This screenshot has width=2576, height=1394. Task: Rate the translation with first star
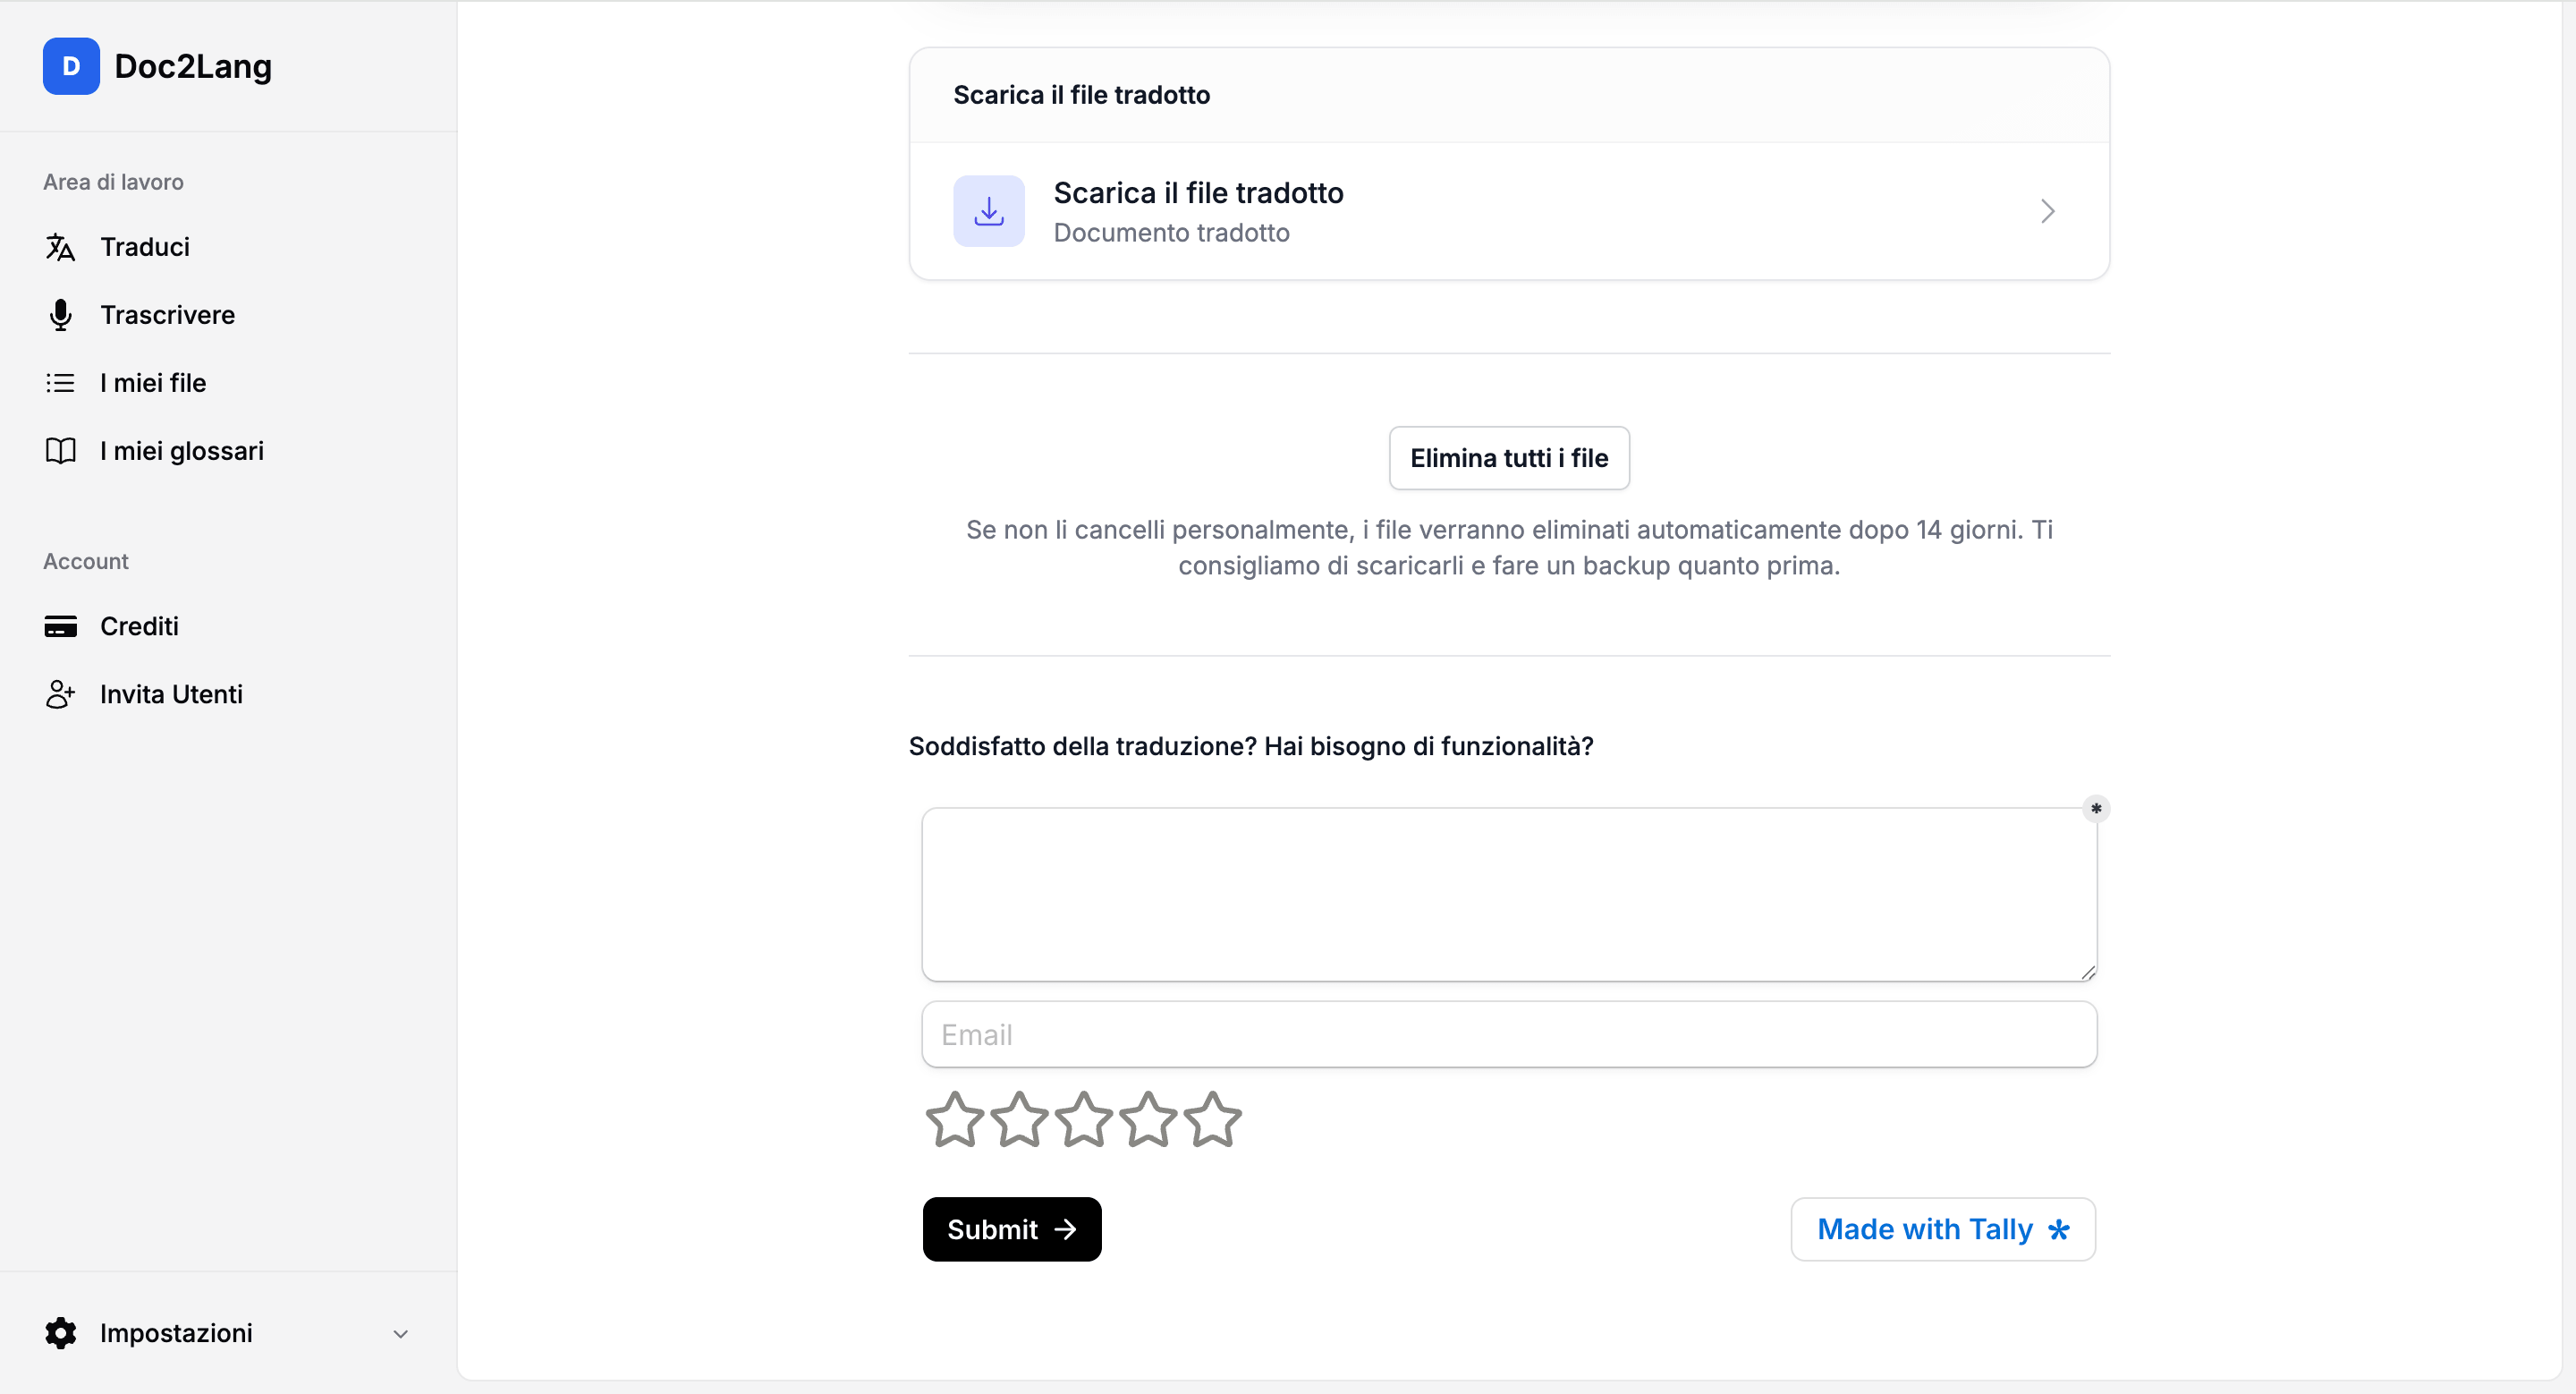click(x=954, y=1119)
